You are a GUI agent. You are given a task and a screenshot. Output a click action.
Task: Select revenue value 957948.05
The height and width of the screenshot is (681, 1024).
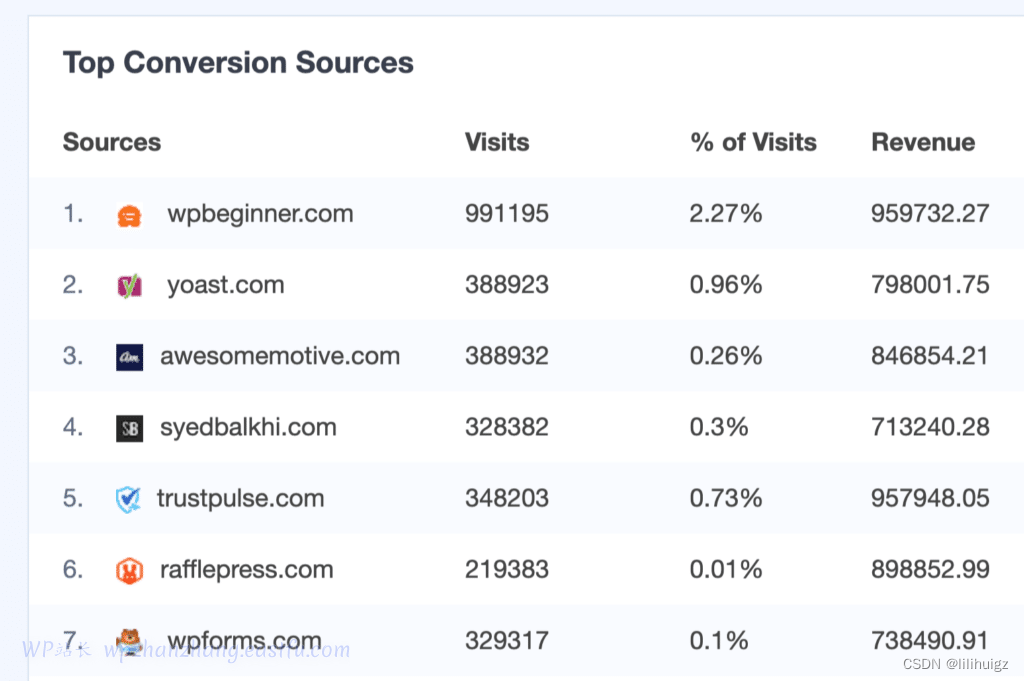coord(930,498)
